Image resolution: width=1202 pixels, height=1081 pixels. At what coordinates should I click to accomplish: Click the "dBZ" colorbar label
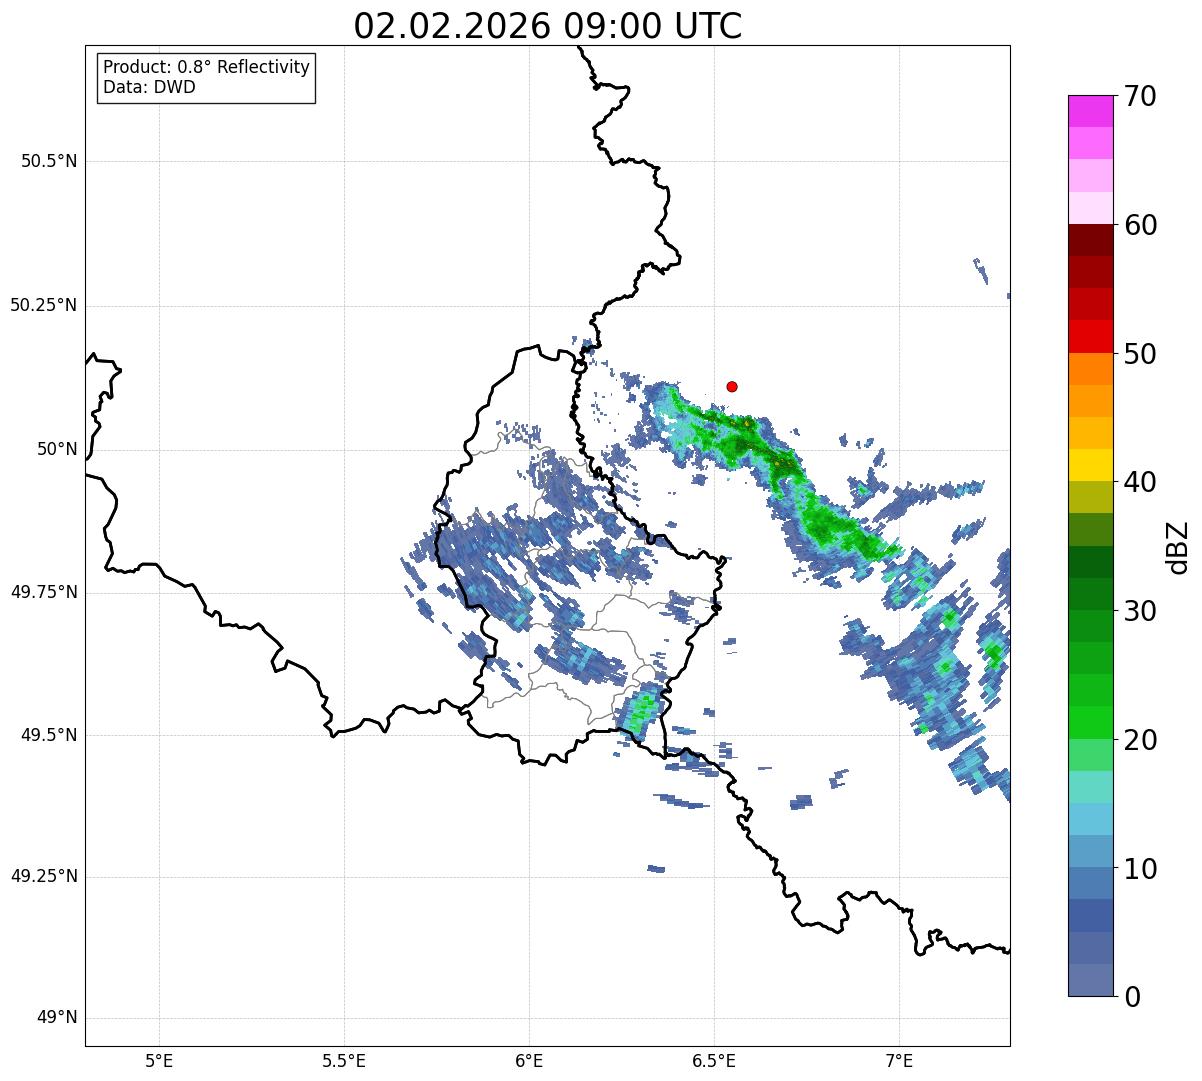click(1178, 547)
